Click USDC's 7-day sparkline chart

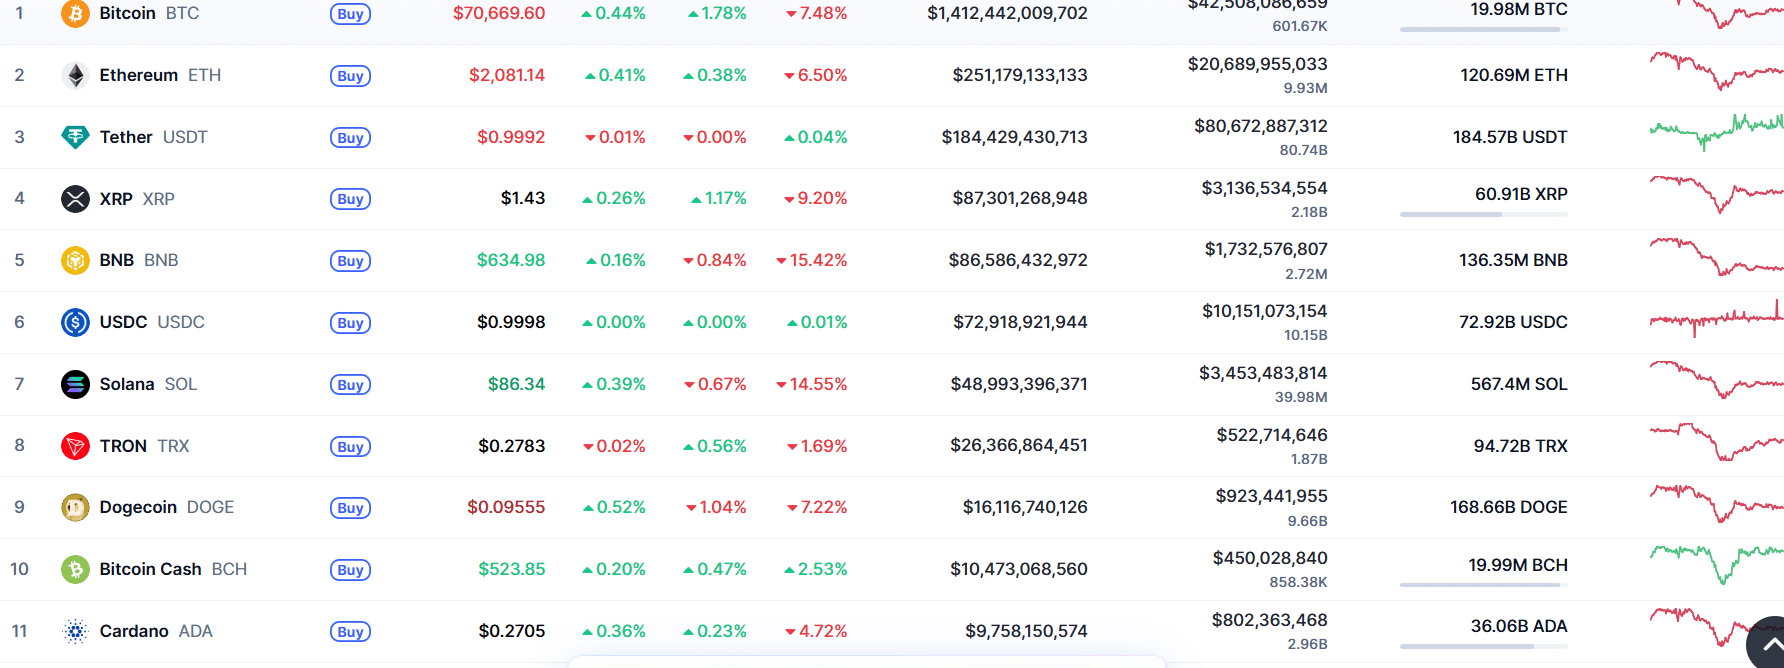pos(1716,319)
